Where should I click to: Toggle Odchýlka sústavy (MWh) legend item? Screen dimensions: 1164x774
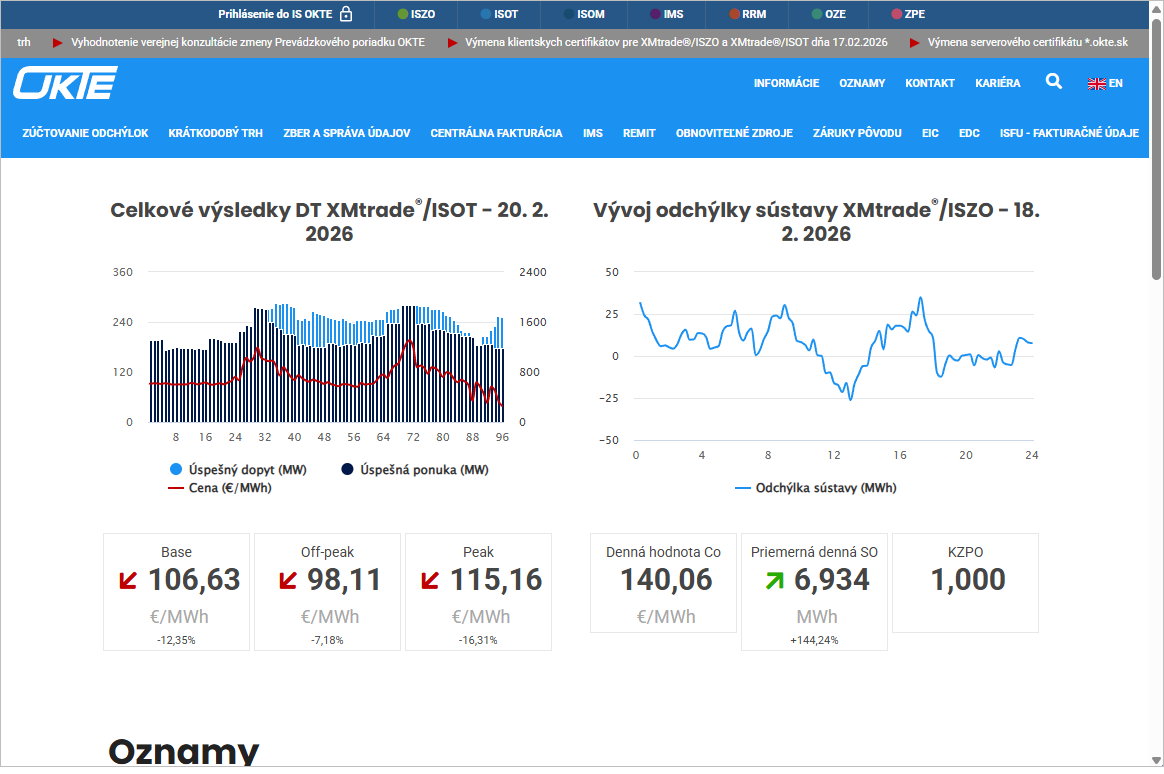pos(815,488)
